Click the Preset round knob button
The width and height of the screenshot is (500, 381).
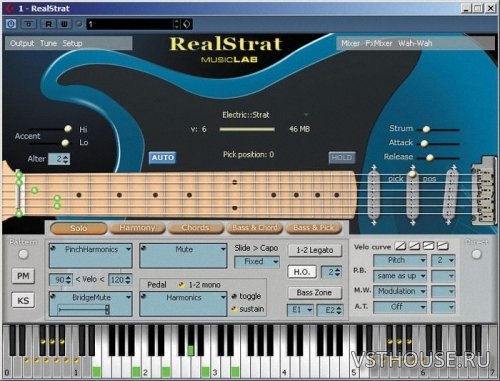tap(476, 254)
